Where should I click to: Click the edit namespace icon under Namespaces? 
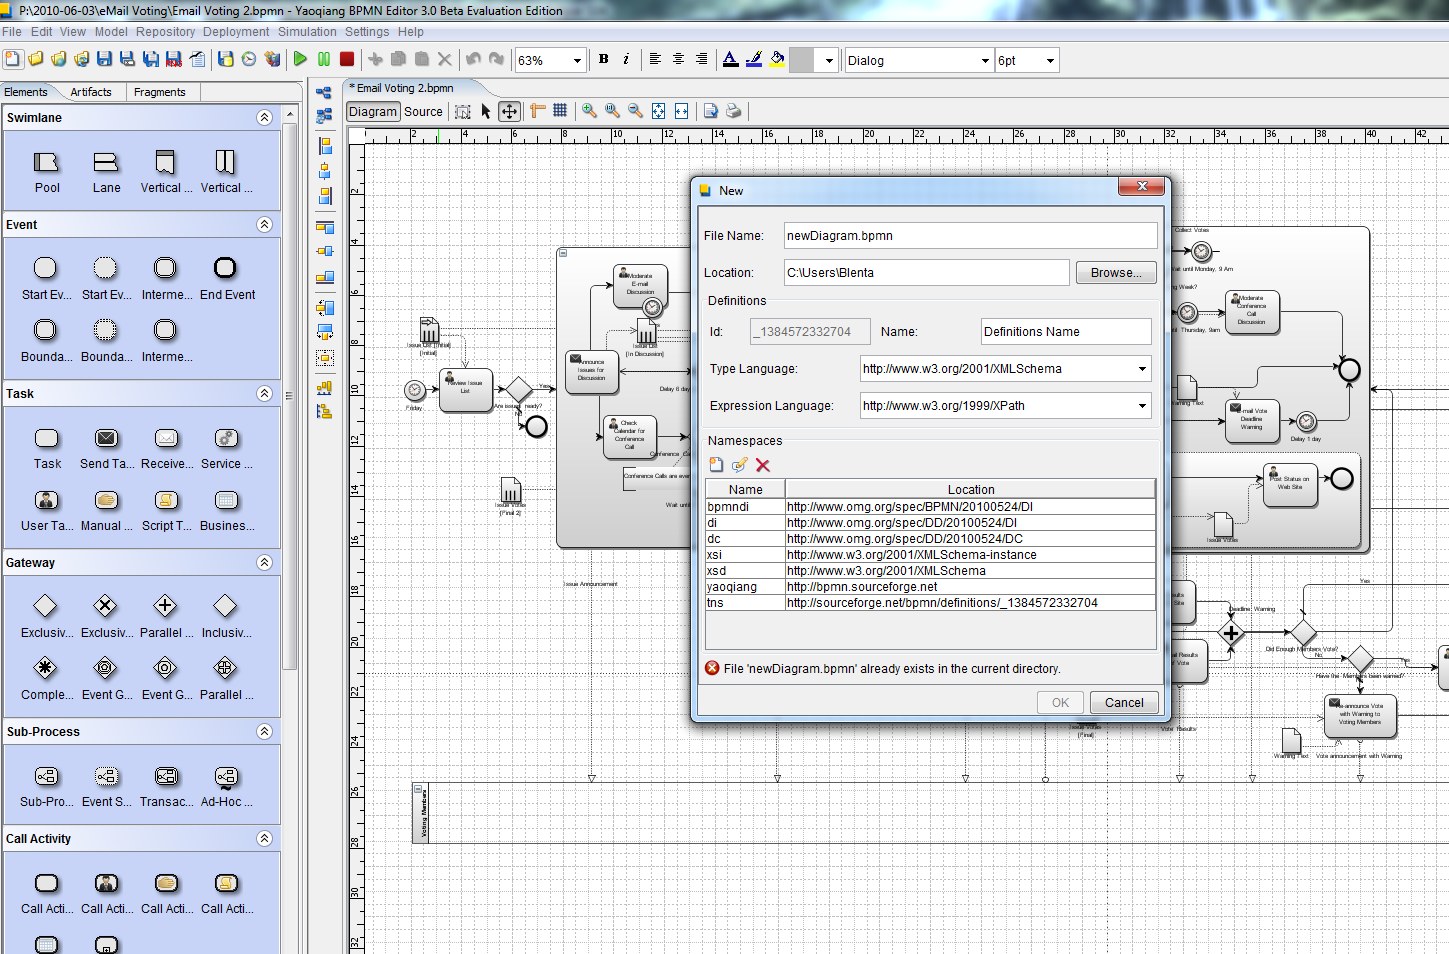pos(740,465)
